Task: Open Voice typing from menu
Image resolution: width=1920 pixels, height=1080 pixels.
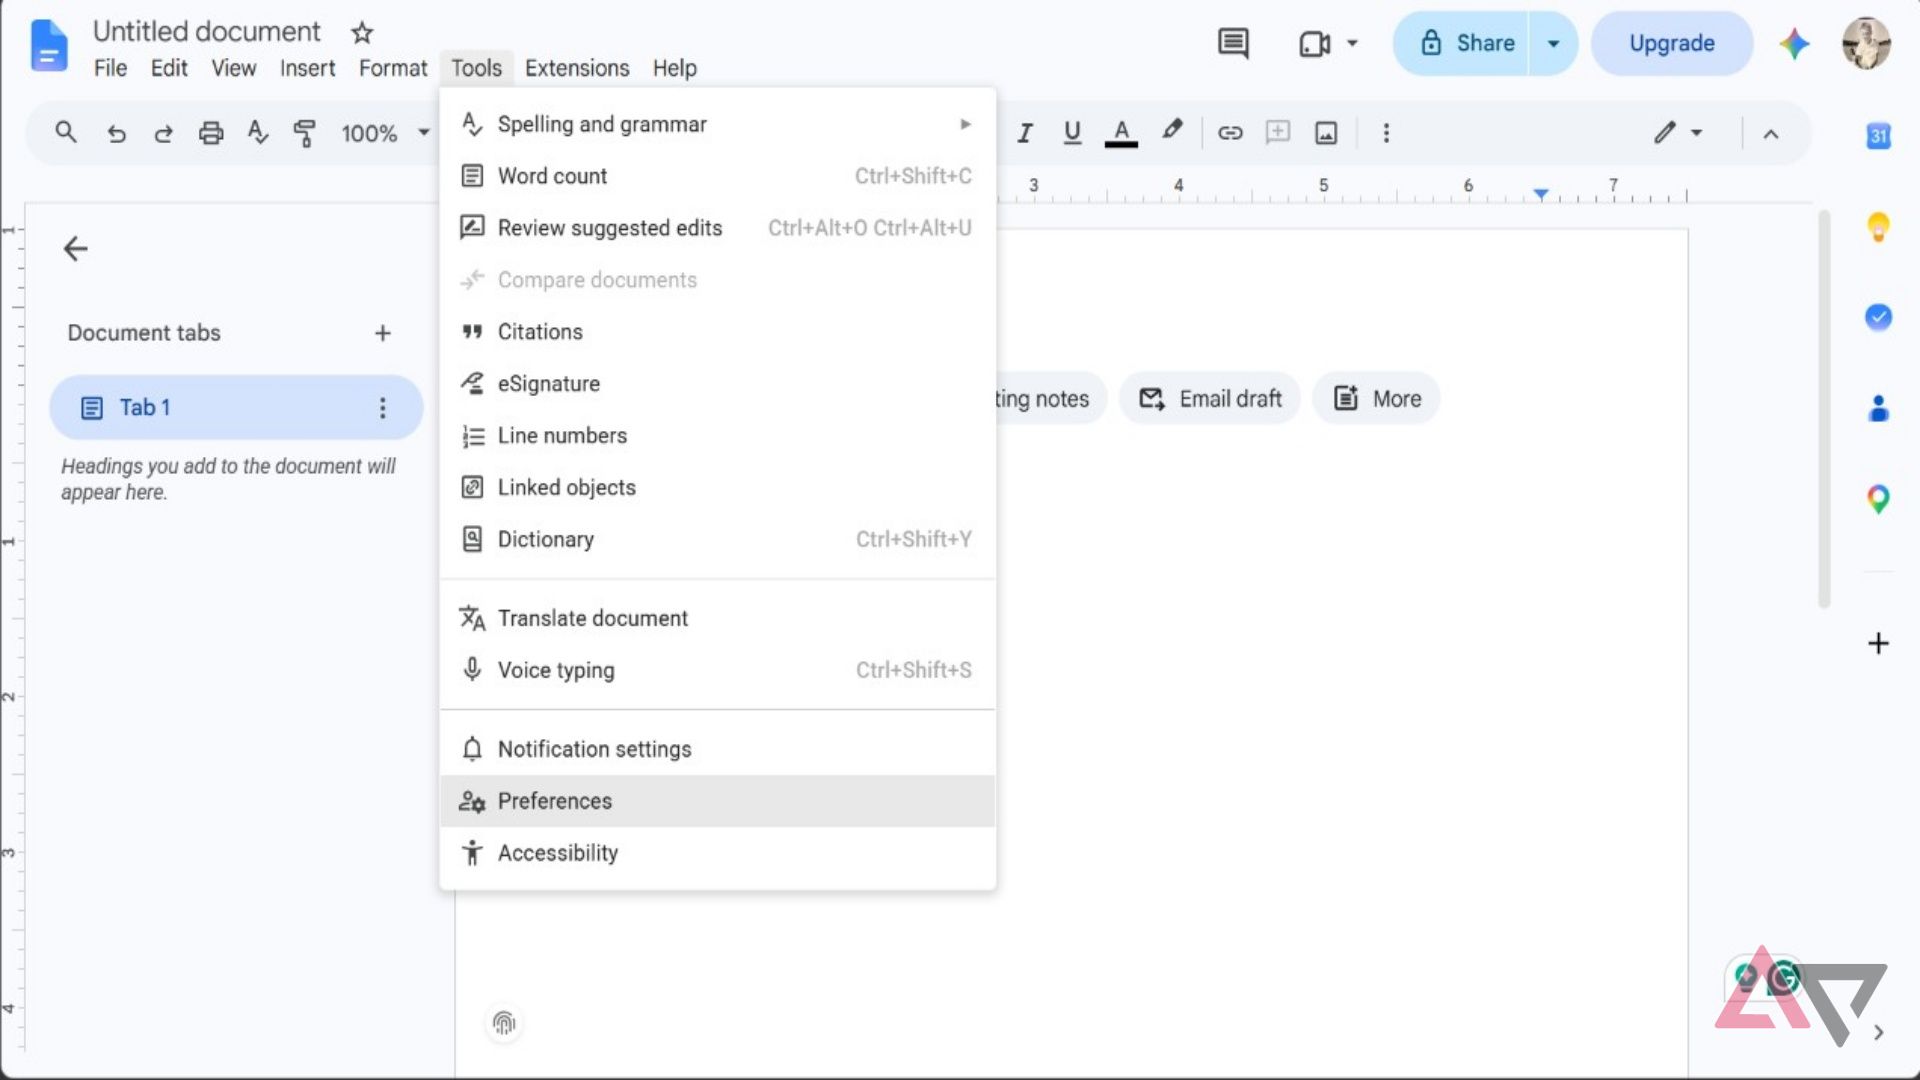Action: coord(717,670)
